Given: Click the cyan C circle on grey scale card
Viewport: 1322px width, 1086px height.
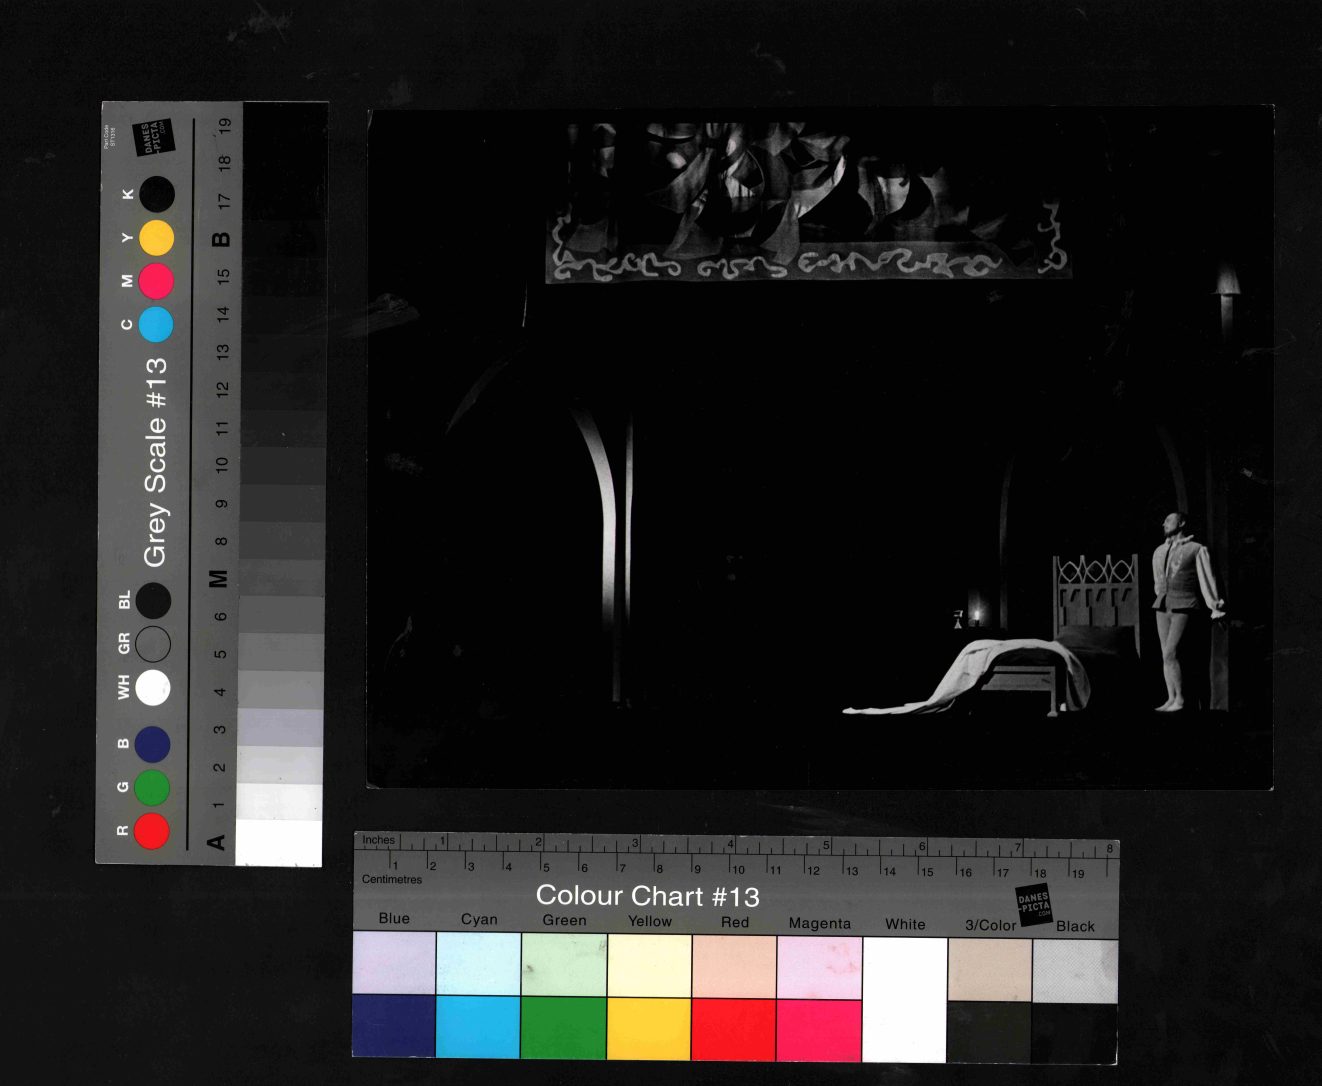Looking at the screenshot, I should [156, 325].
